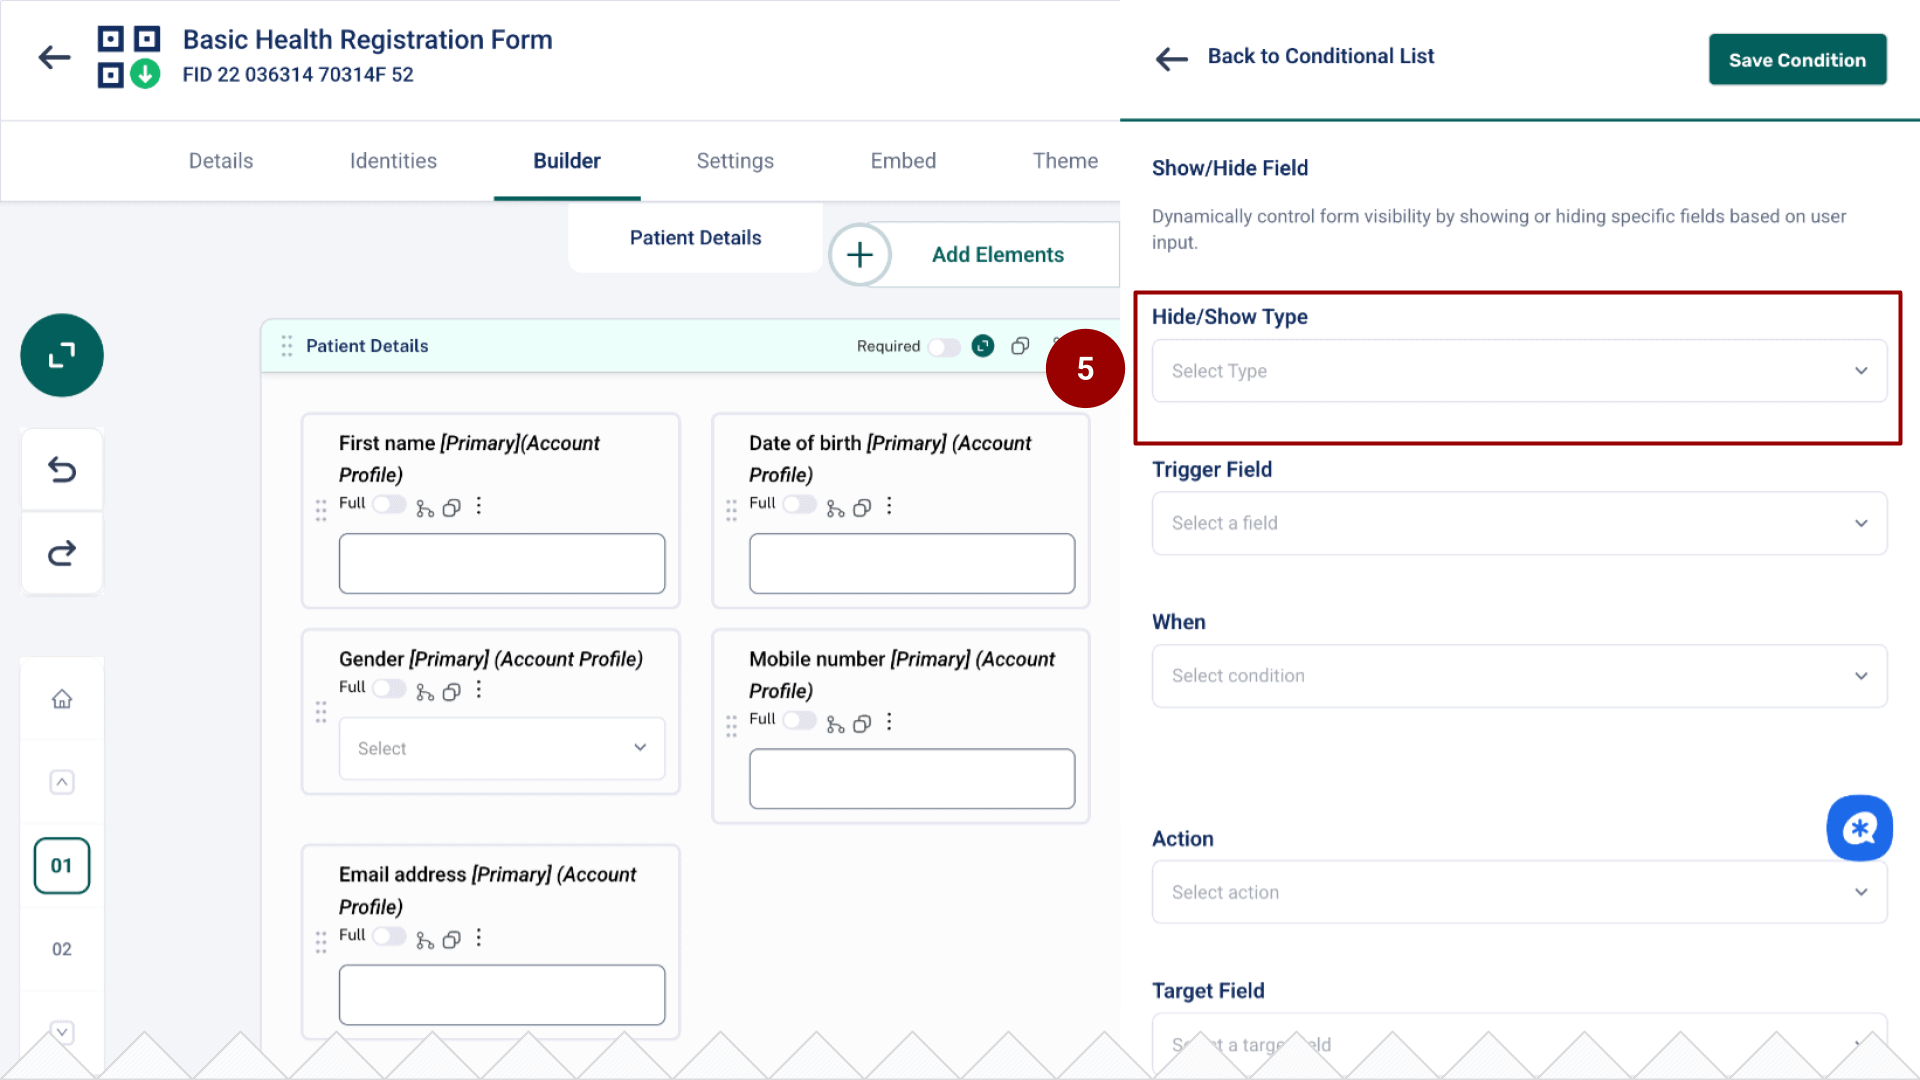Toggle Full width on the Email address field

(x=388, y=936)
